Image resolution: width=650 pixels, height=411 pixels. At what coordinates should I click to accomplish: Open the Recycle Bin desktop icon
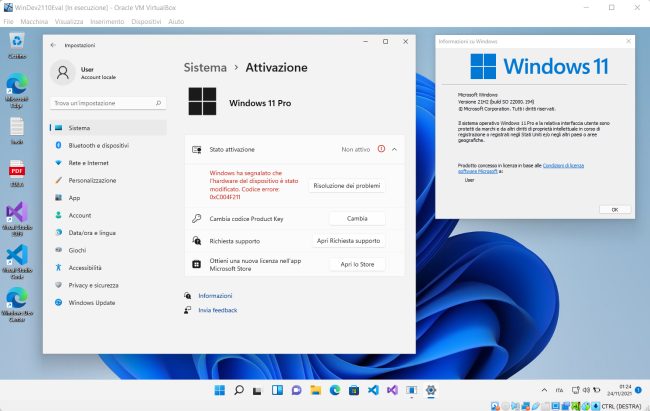tap(17, 45)
